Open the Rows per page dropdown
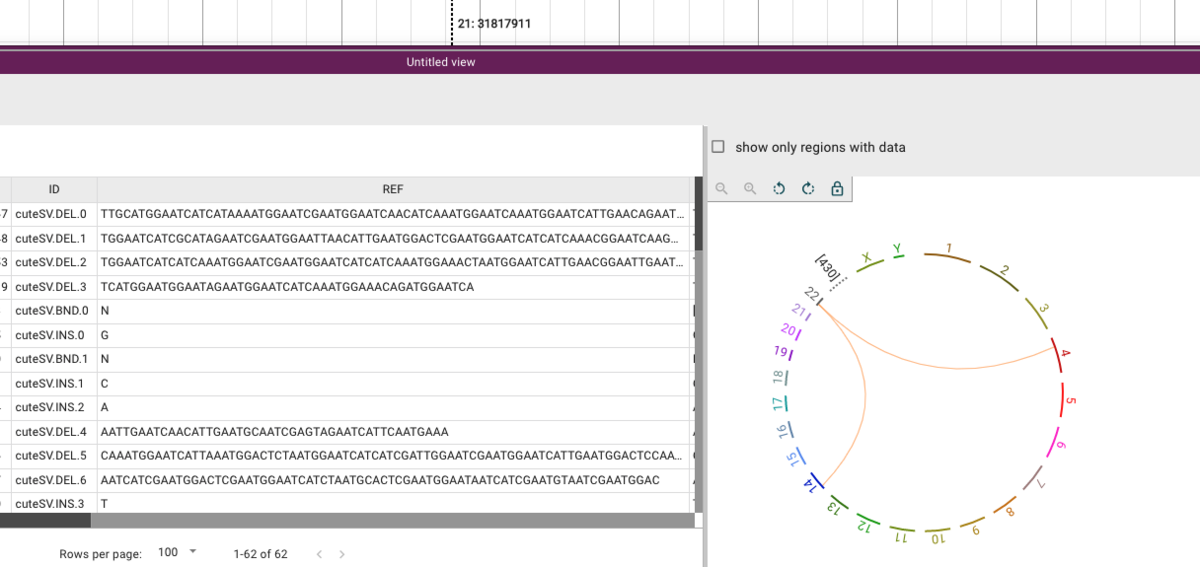Screen dimensions: 1200x567 178,553
